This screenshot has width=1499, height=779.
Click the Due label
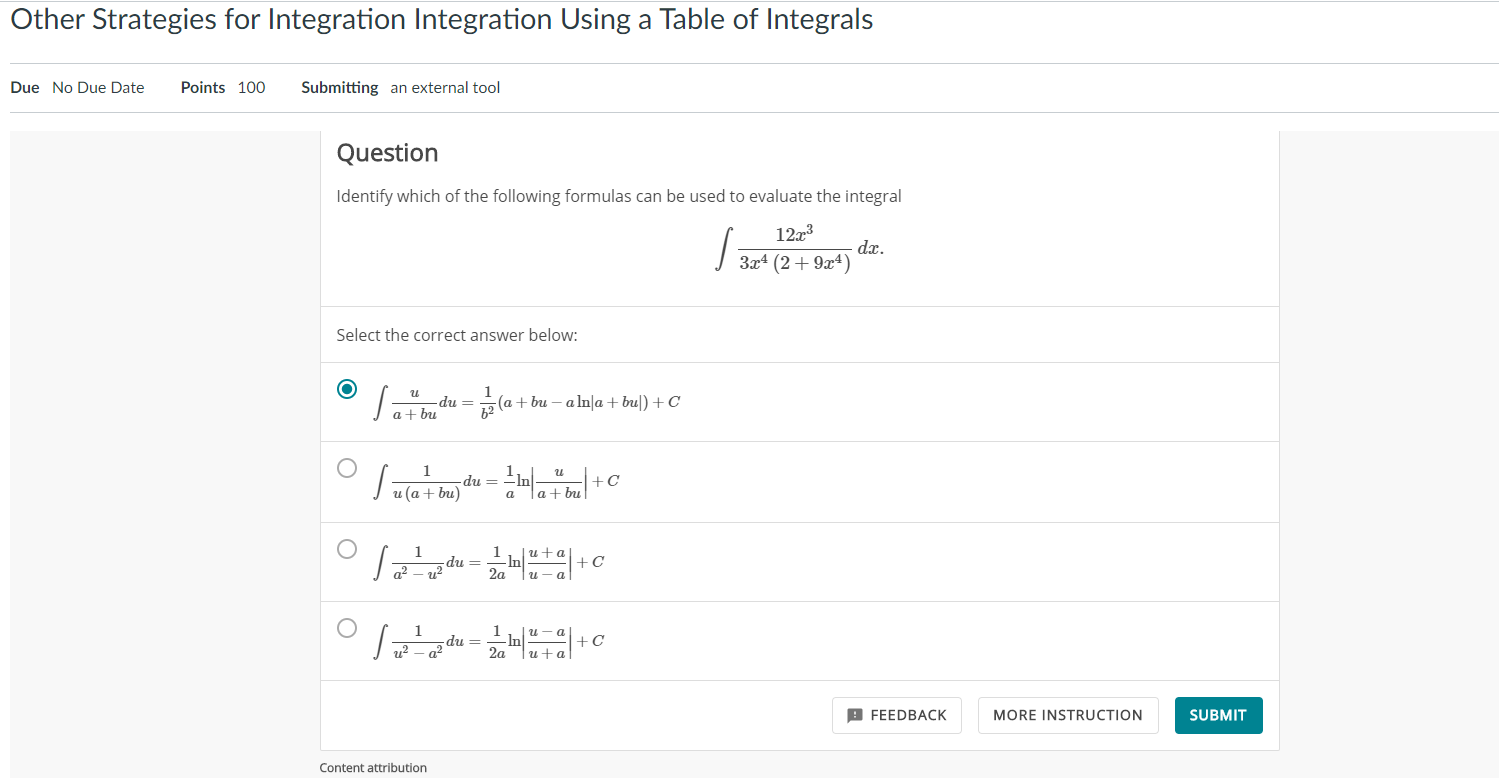(25, 87)
